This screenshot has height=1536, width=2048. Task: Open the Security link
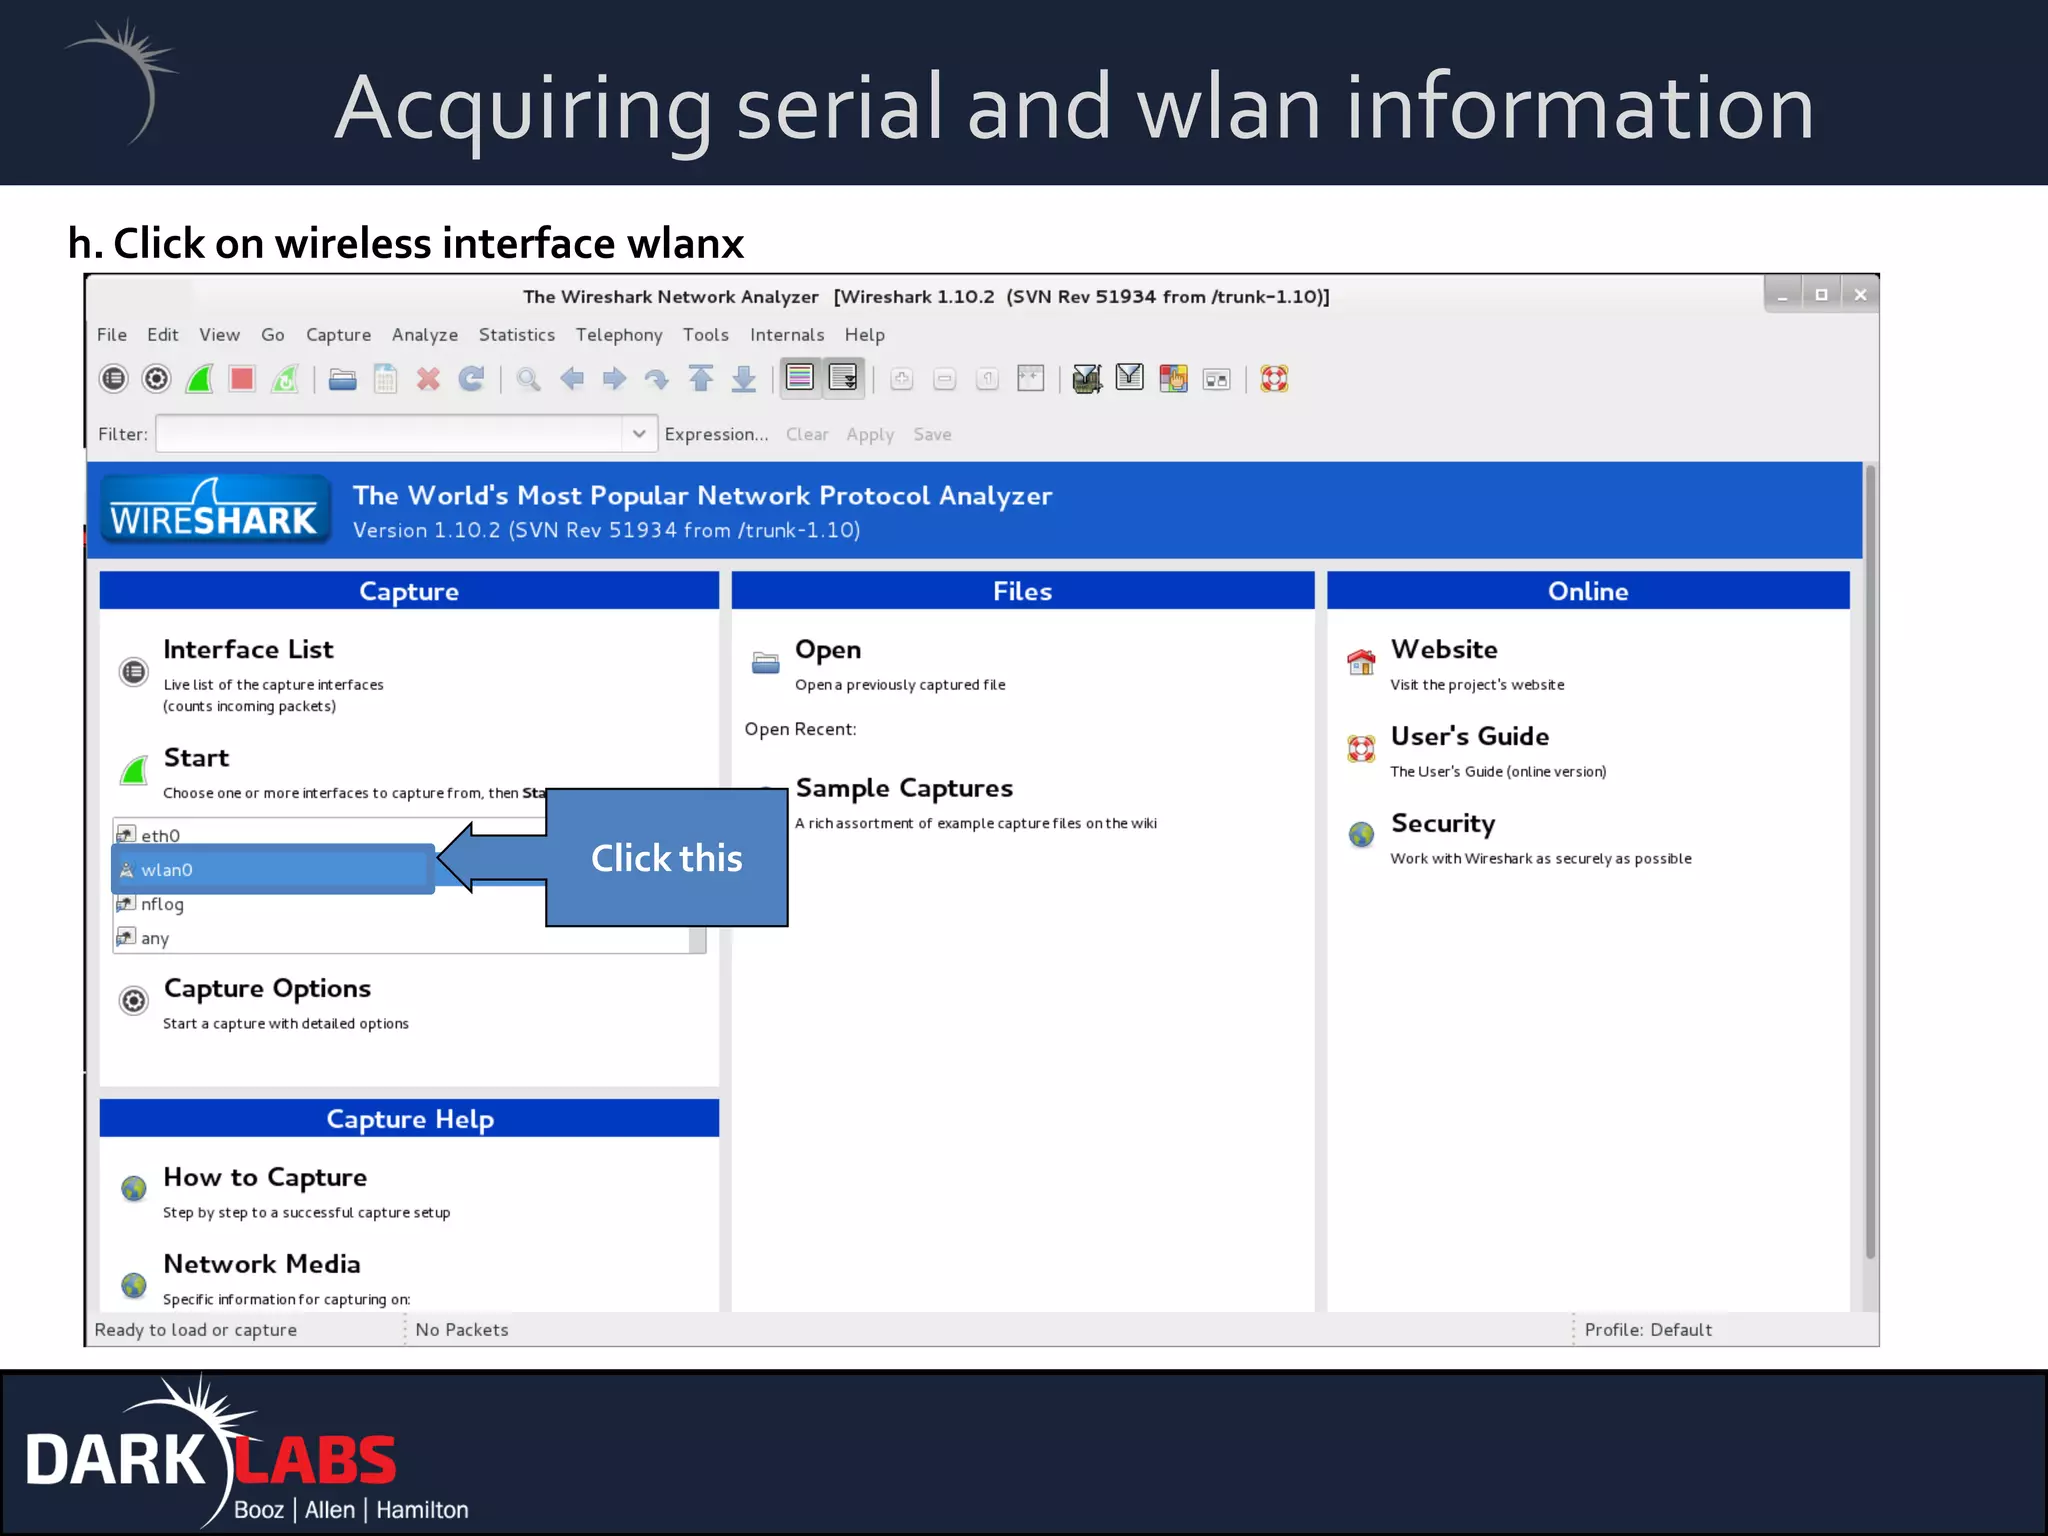(1443, 823)
